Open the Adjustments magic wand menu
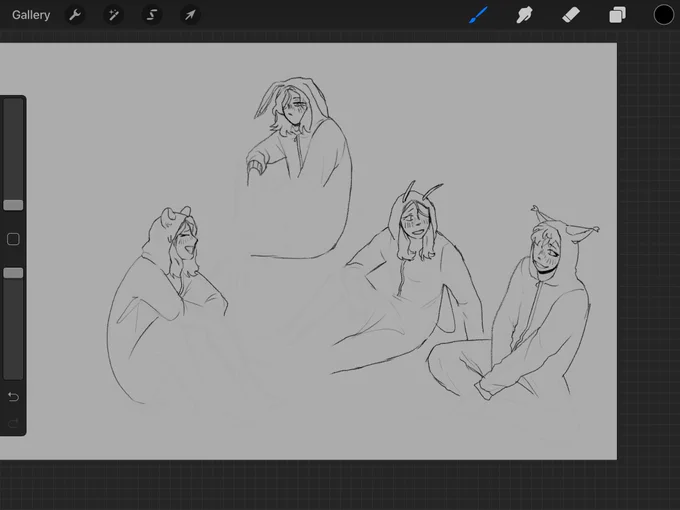 (114, 15)
